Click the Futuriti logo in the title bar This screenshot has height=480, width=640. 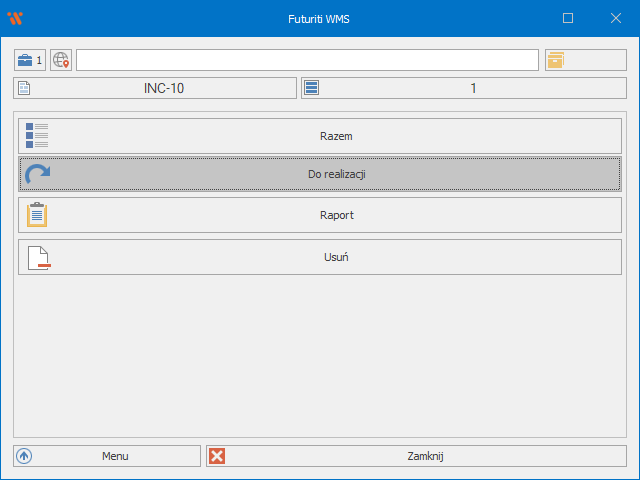(14, 18)
